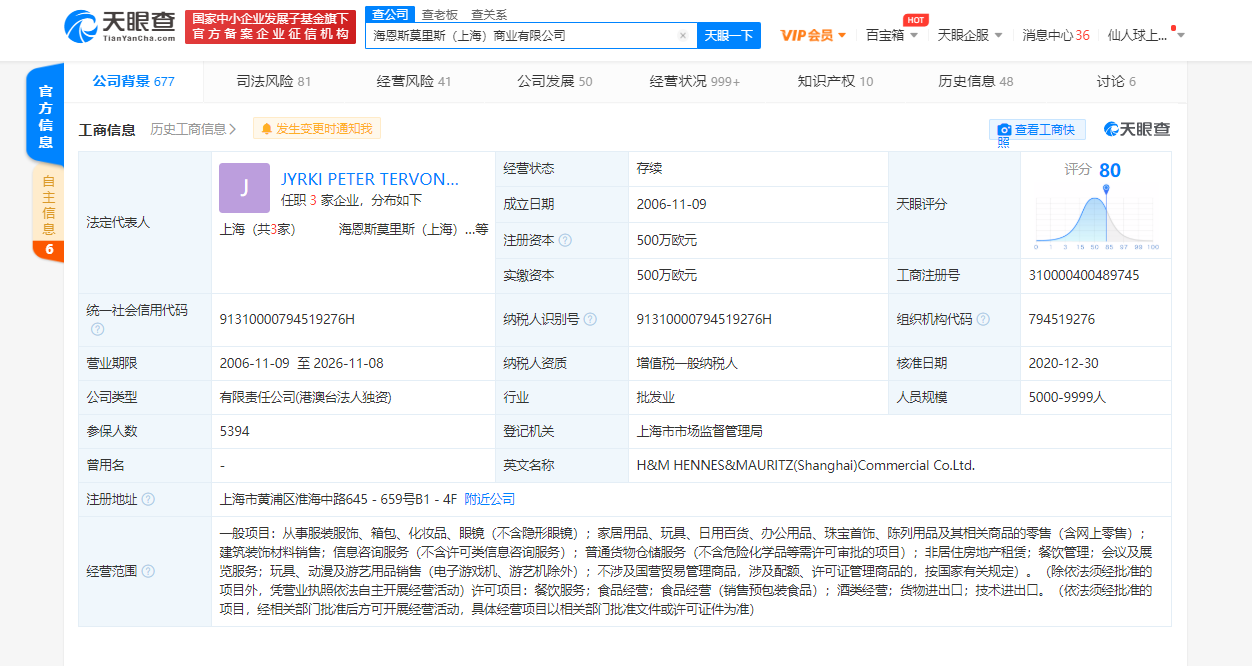Open the 经营风险 41 tab
This screenshot has height=666, width=1252.
(413, 81)
